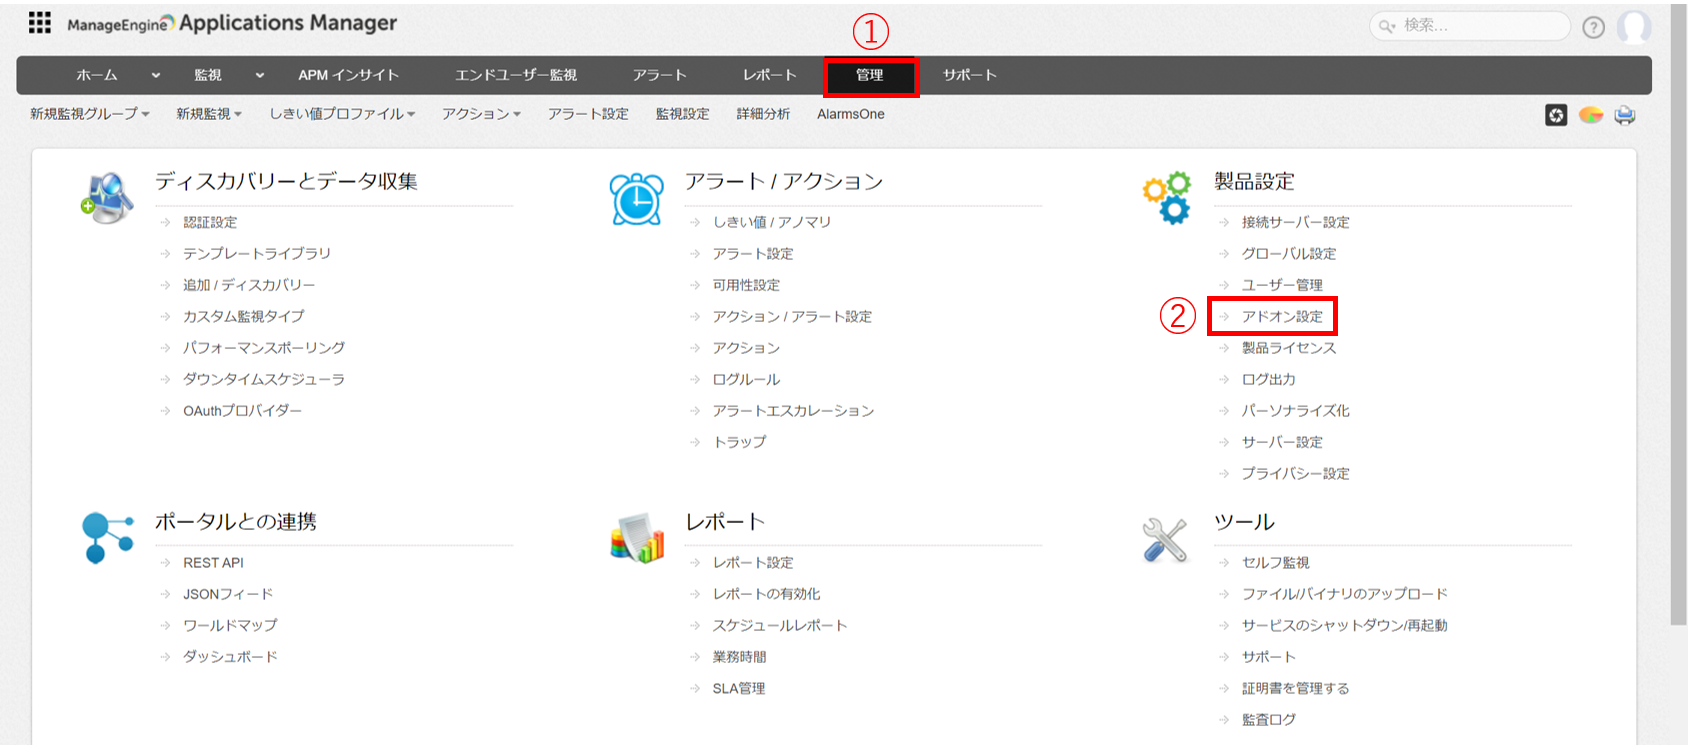Click the orange pie chart icon
Viewport: 1688px width, 745px height.
(1591, 115)
